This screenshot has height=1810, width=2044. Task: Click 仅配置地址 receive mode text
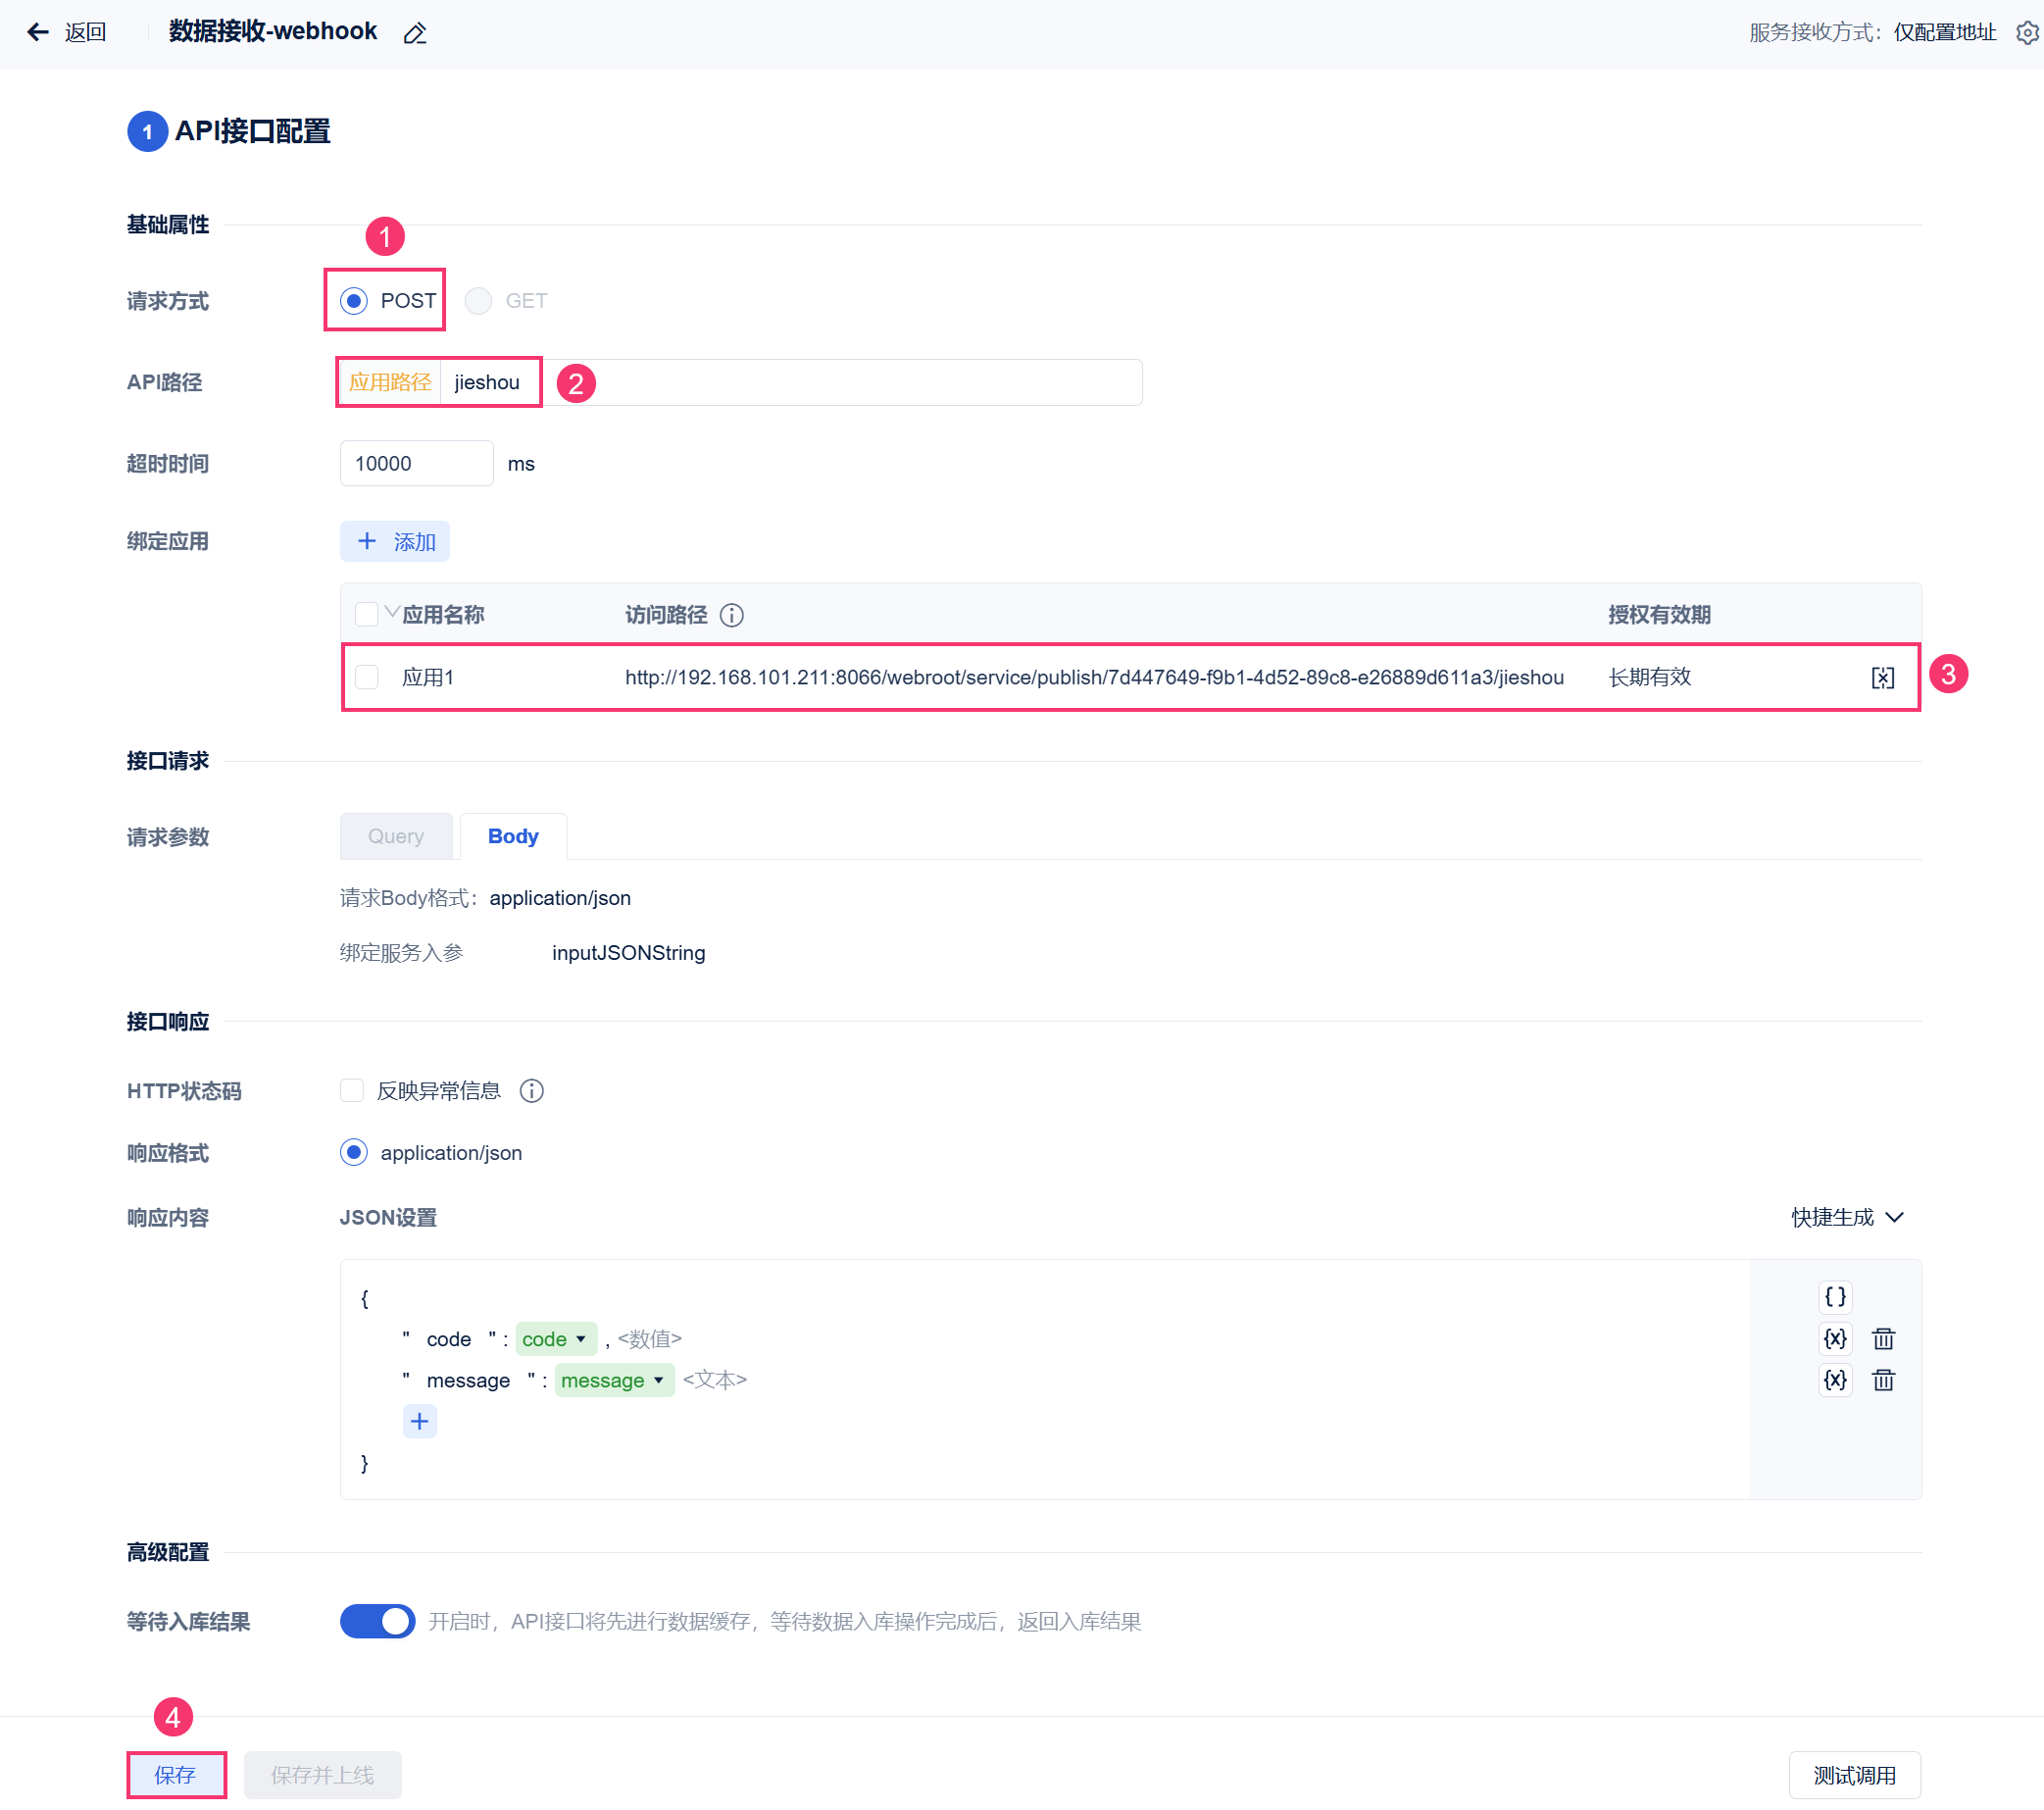coord(1945,33)
